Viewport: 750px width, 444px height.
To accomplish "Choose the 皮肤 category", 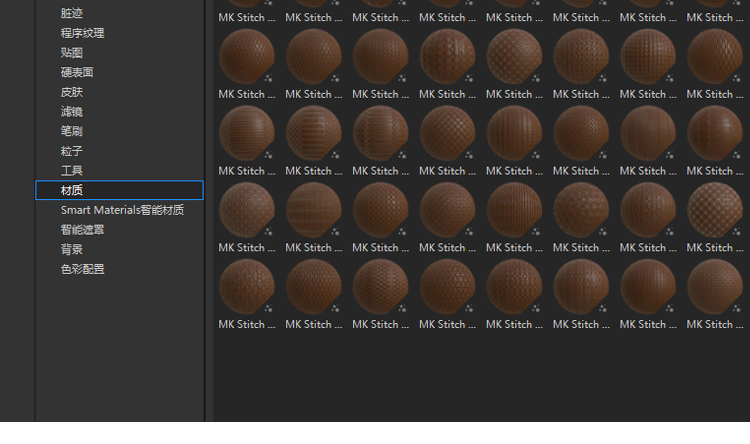I will tap(72, 92).
